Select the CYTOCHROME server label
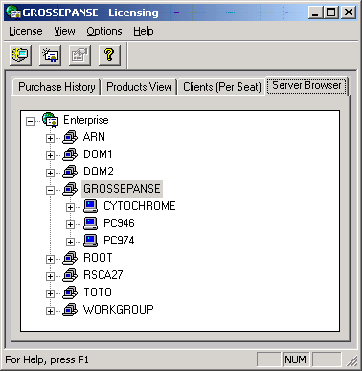Image resolution: width=362 pixels, height=371 pixels. [x=139, y=206]
